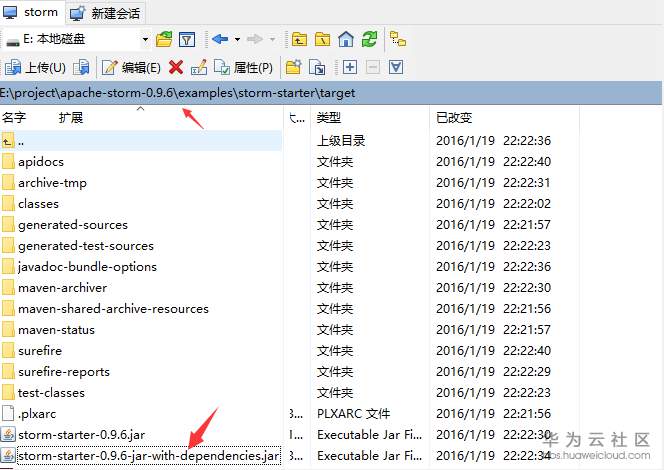
Task: Sort by the 名字 column header
Action: coord(14,117)
